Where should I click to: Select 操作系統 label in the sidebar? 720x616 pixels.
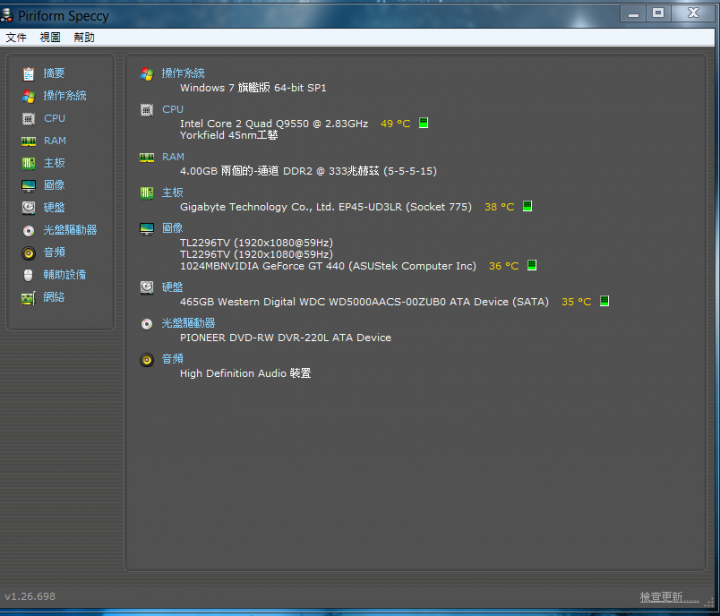(65, 95)
